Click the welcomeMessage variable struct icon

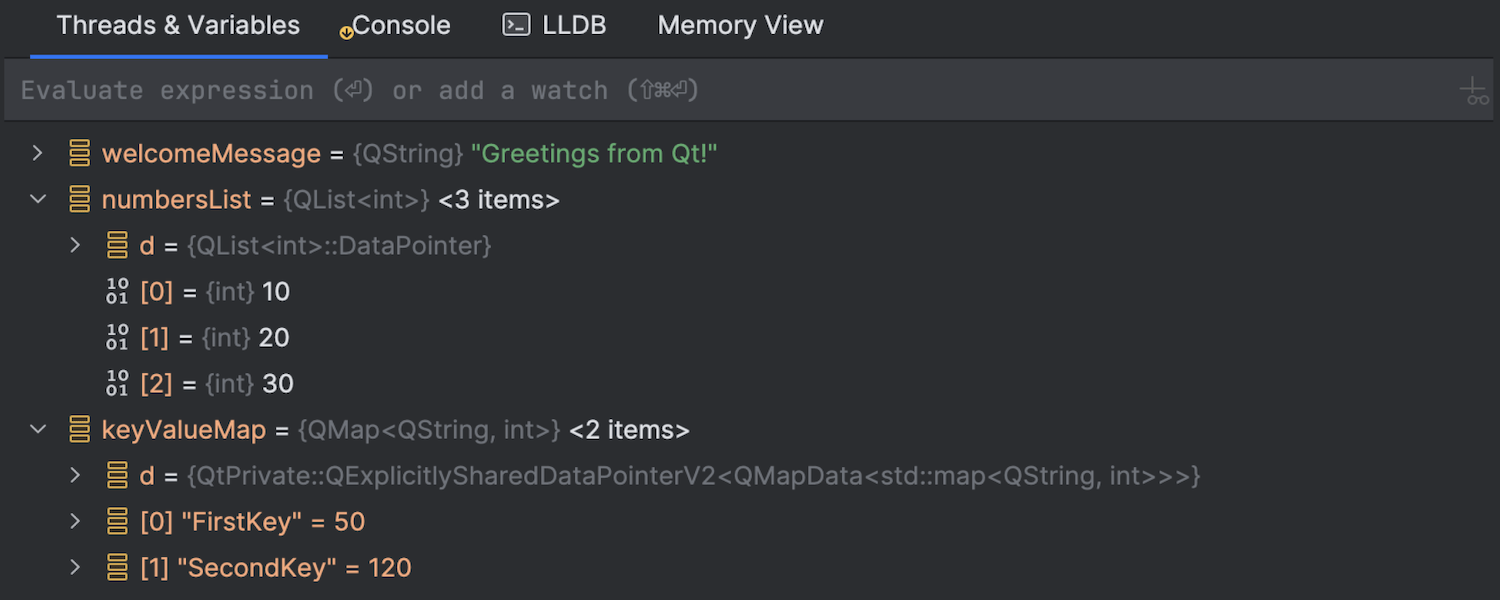click(80, 154)
